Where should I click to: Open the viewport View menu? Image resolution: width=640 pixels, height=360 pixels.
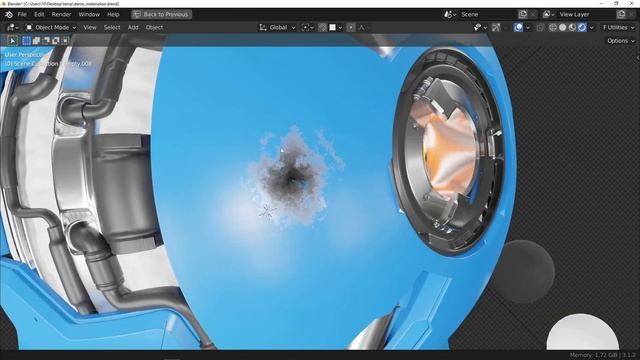point(90,27)
